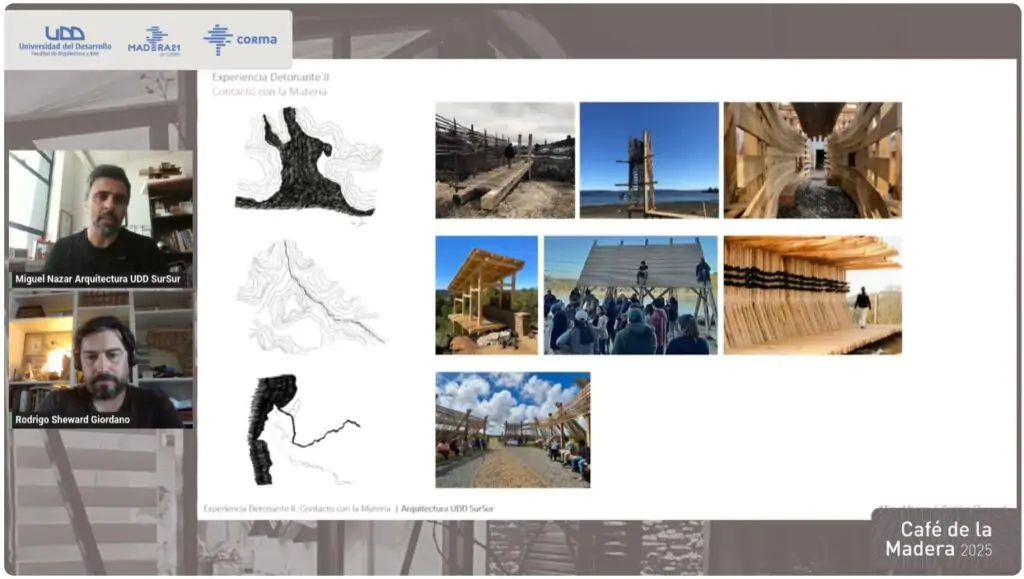Open photo of wooden tower against blue sky
The height and width of the screenshot is (579, 1024).
click(649, 160)
